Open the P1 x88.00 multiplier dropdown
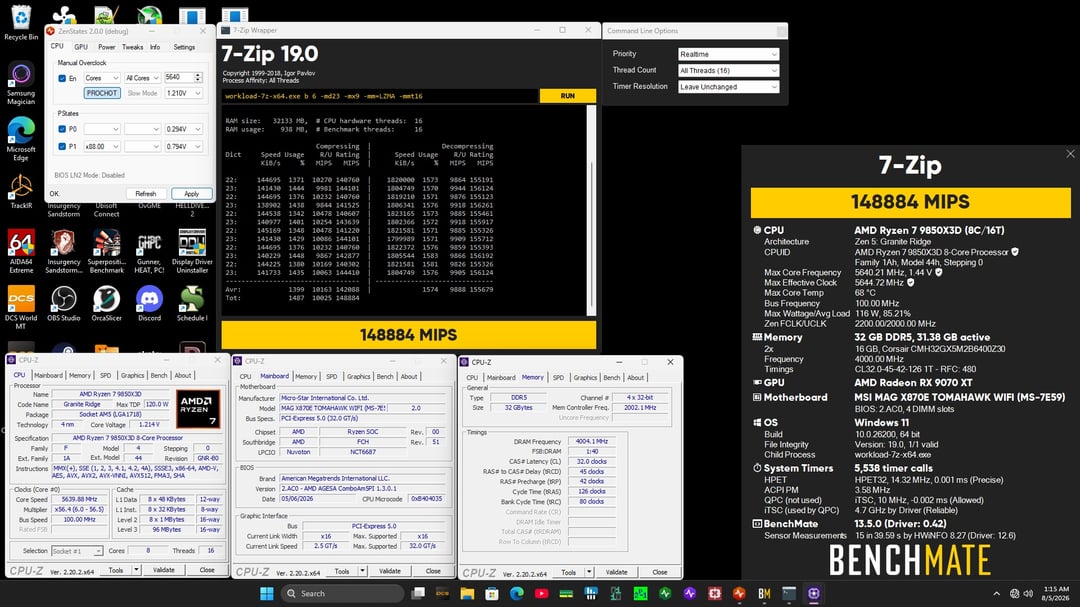This screenshot has height=607, width=1080. [x=102, y=146]
